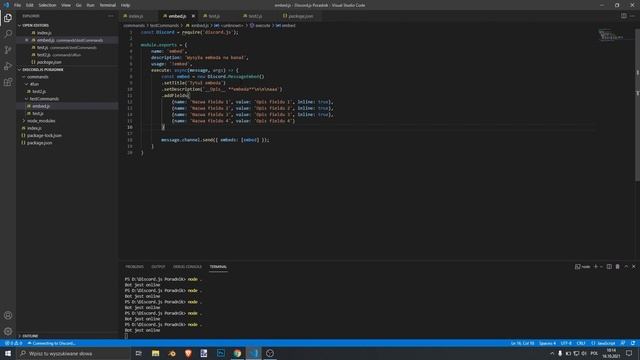The image size is (640, 360).
Task: Click the Ln, Col cursor position item
Action: (x=522, y=343)
